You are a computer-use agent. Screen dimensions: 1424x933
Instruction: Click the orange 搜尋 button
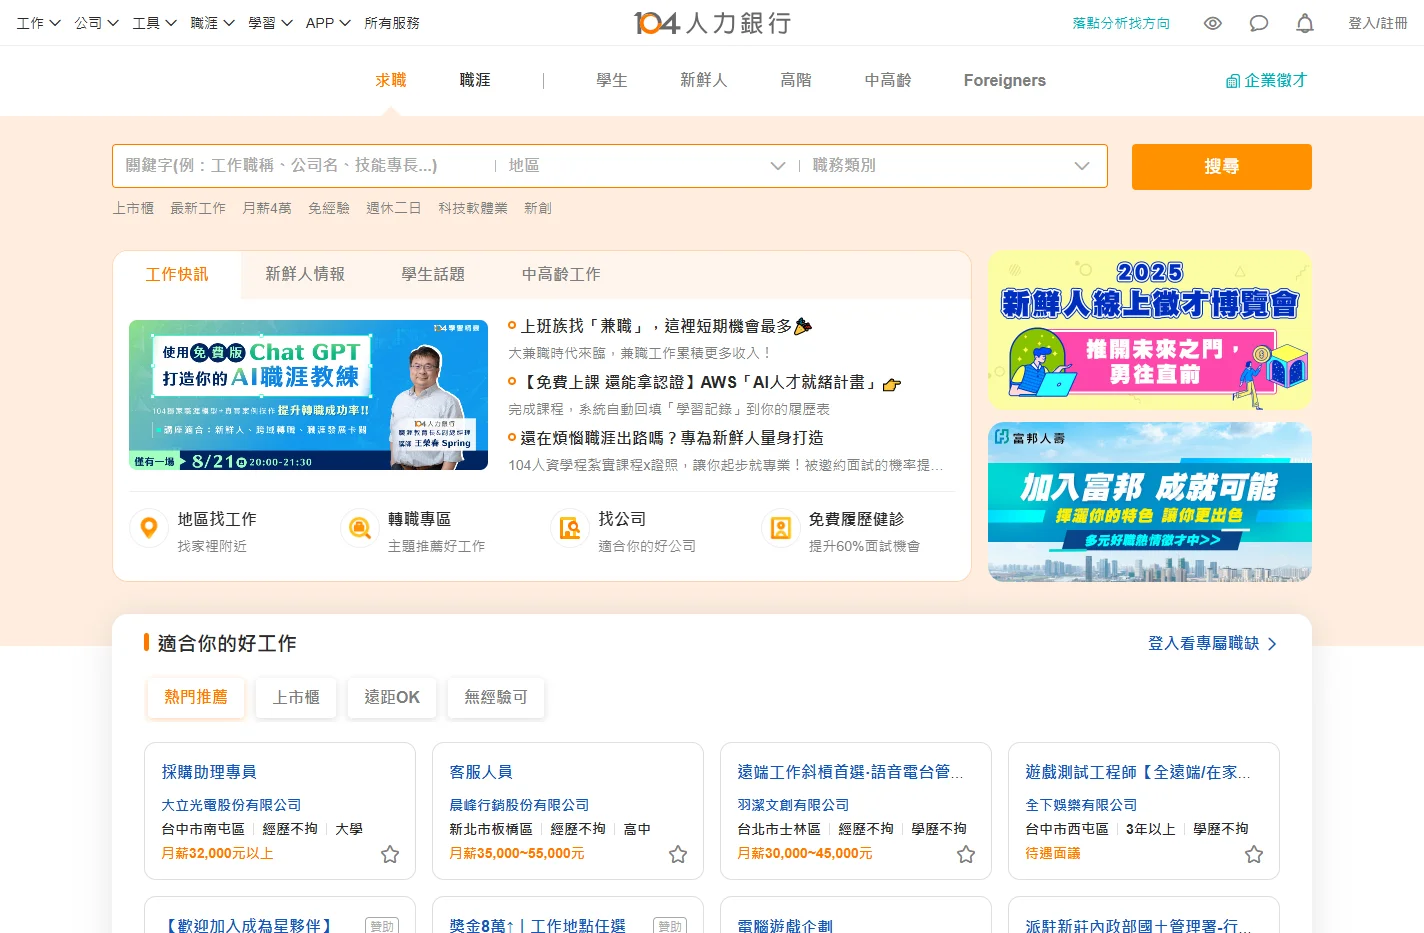coord(1222,166)
